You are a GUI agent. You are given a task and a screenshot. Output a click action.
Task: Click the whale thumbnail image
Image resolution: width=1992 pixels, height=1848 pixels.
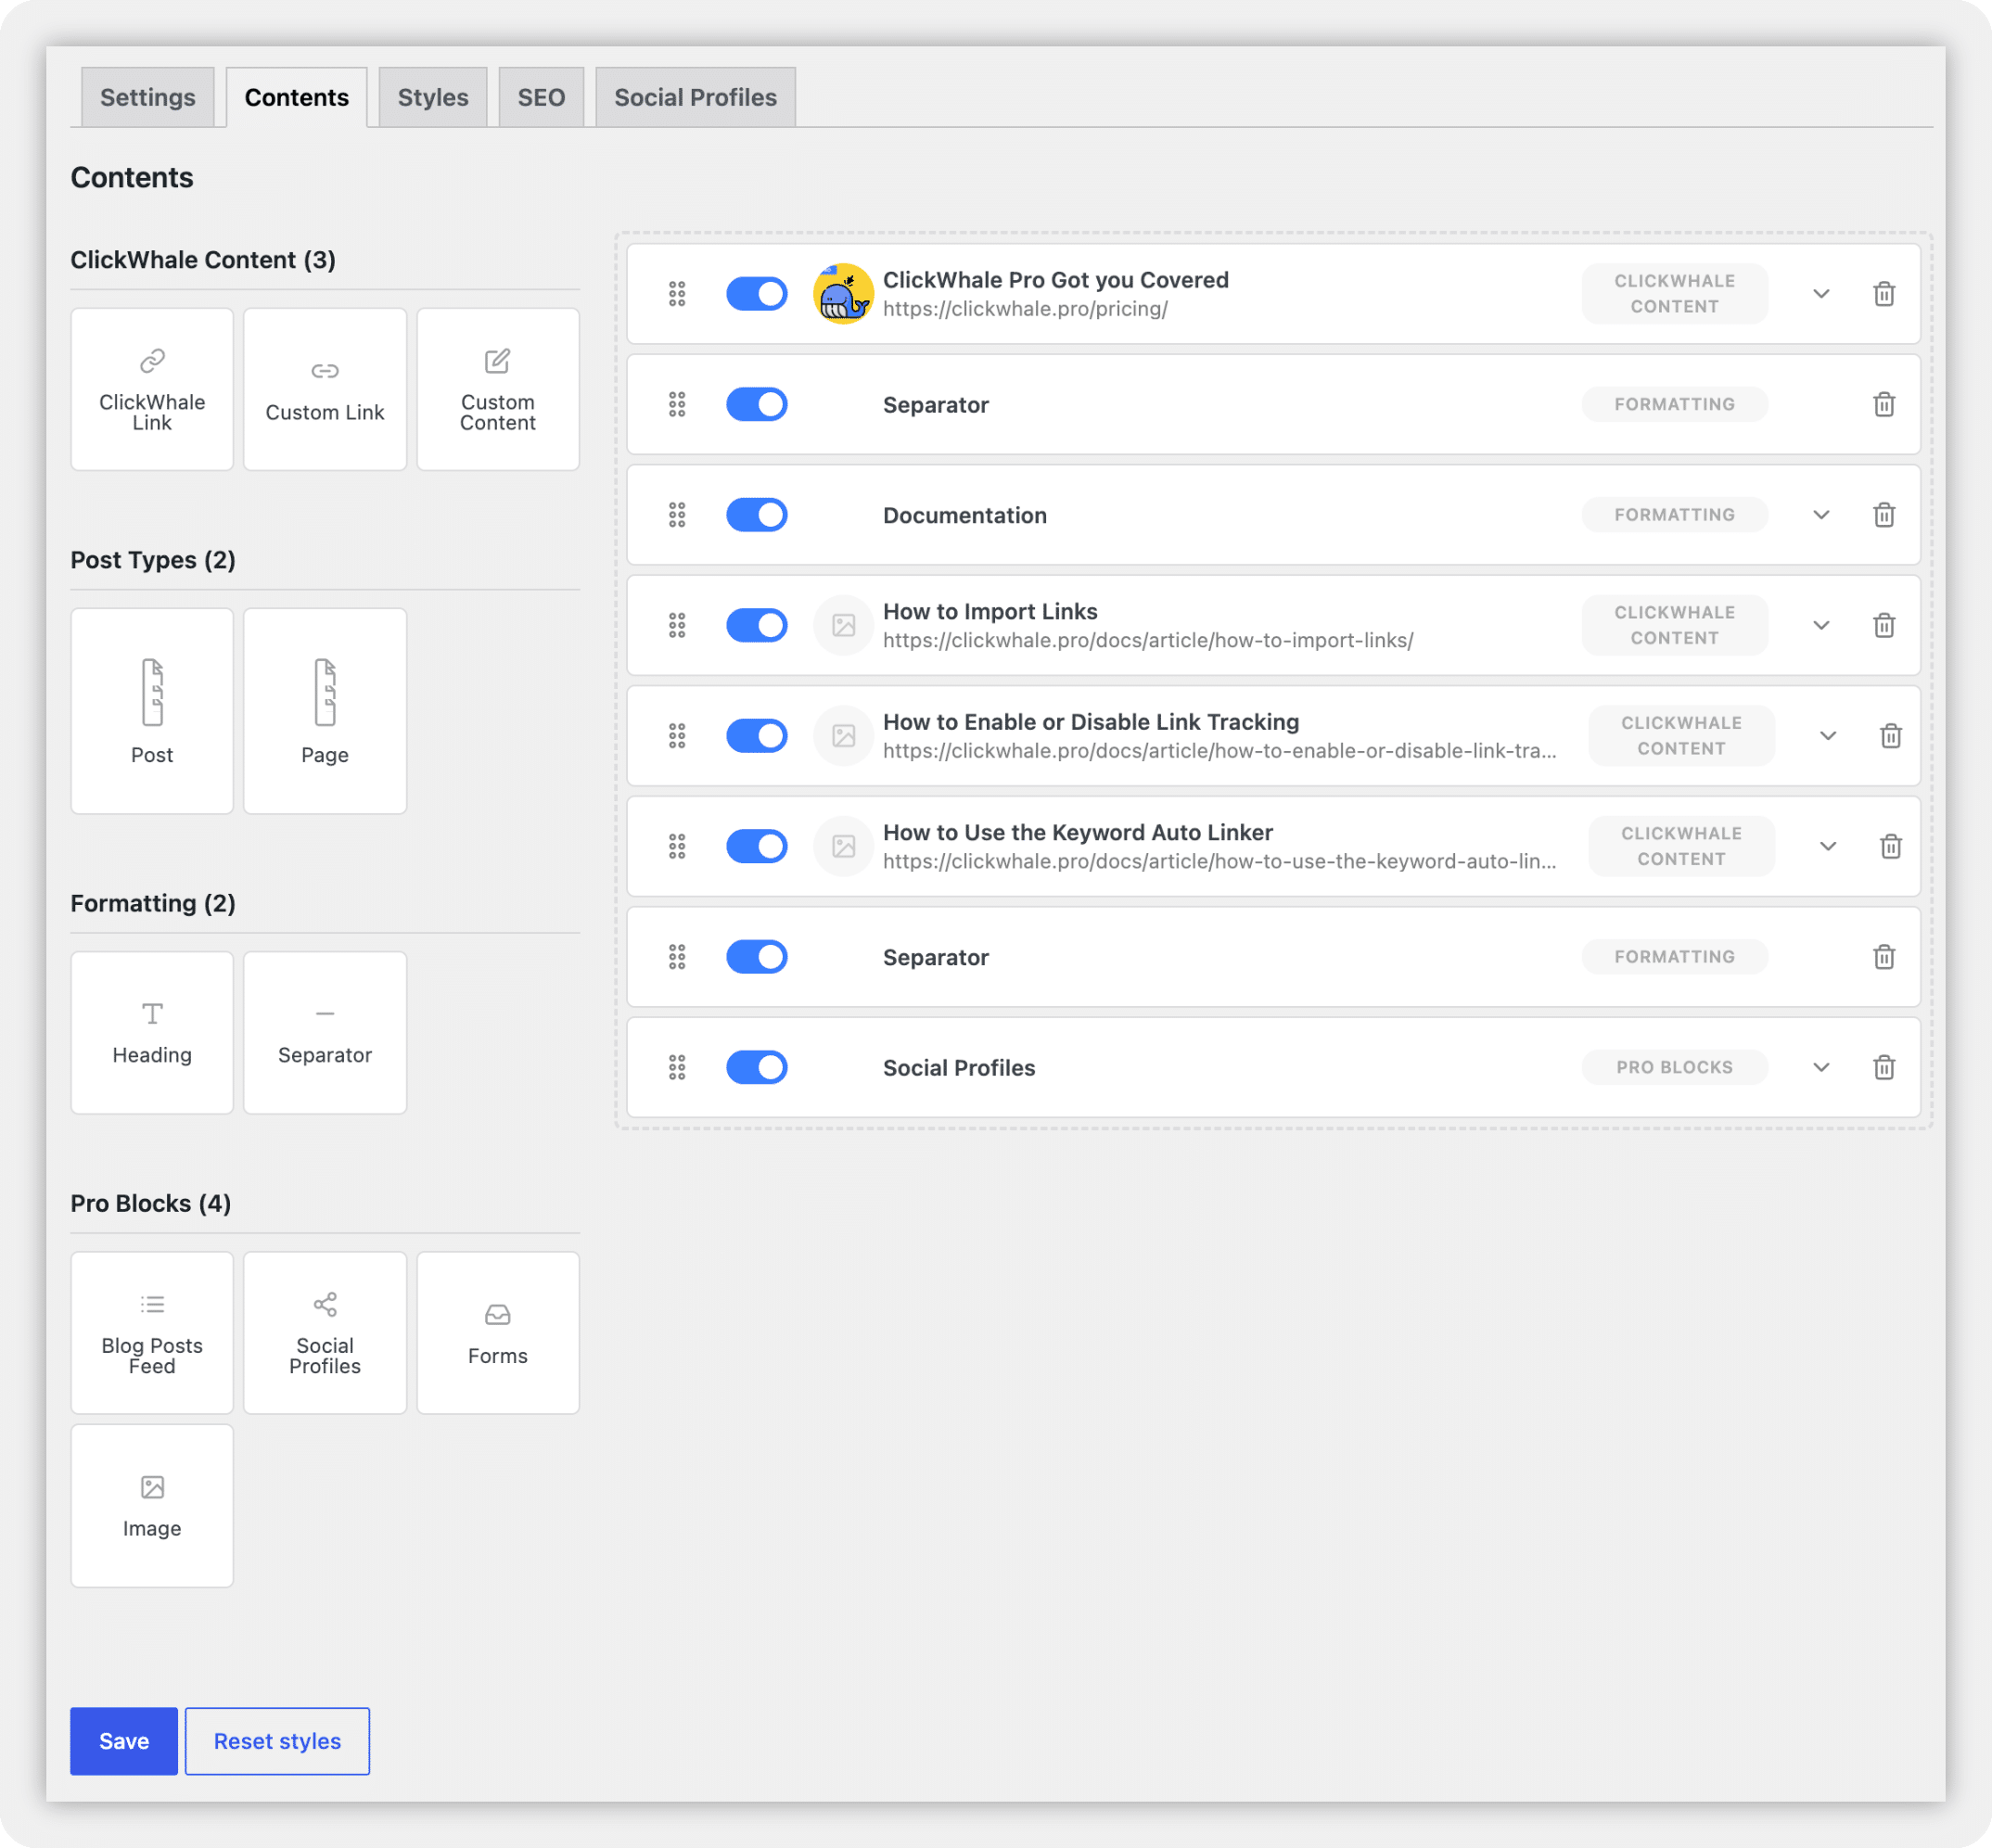[843, 294]
